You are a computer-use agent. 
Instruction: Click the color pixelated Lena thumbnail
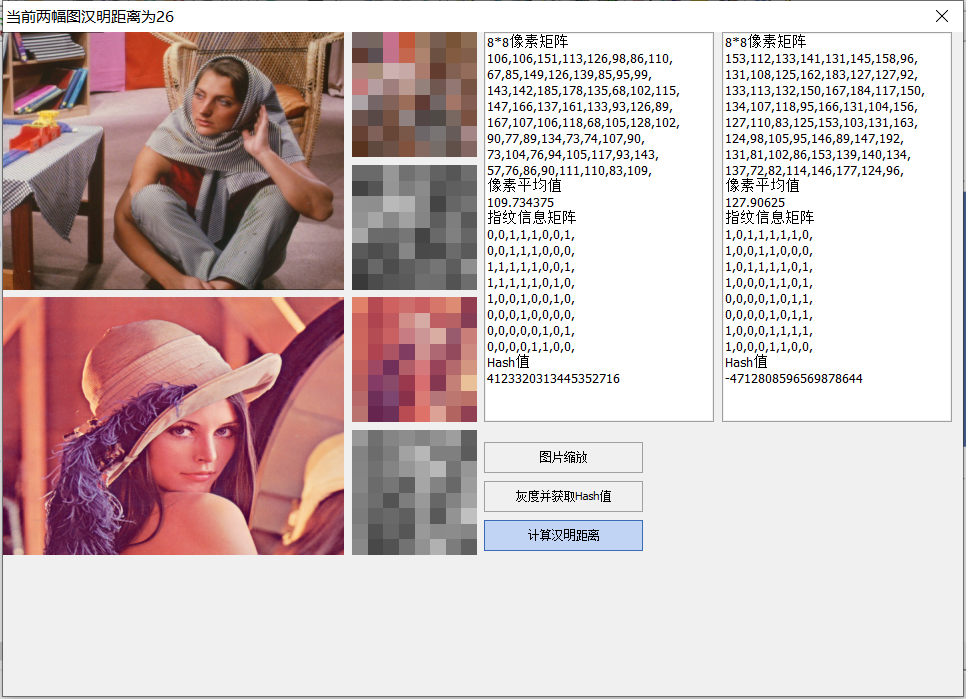[415, 360]
